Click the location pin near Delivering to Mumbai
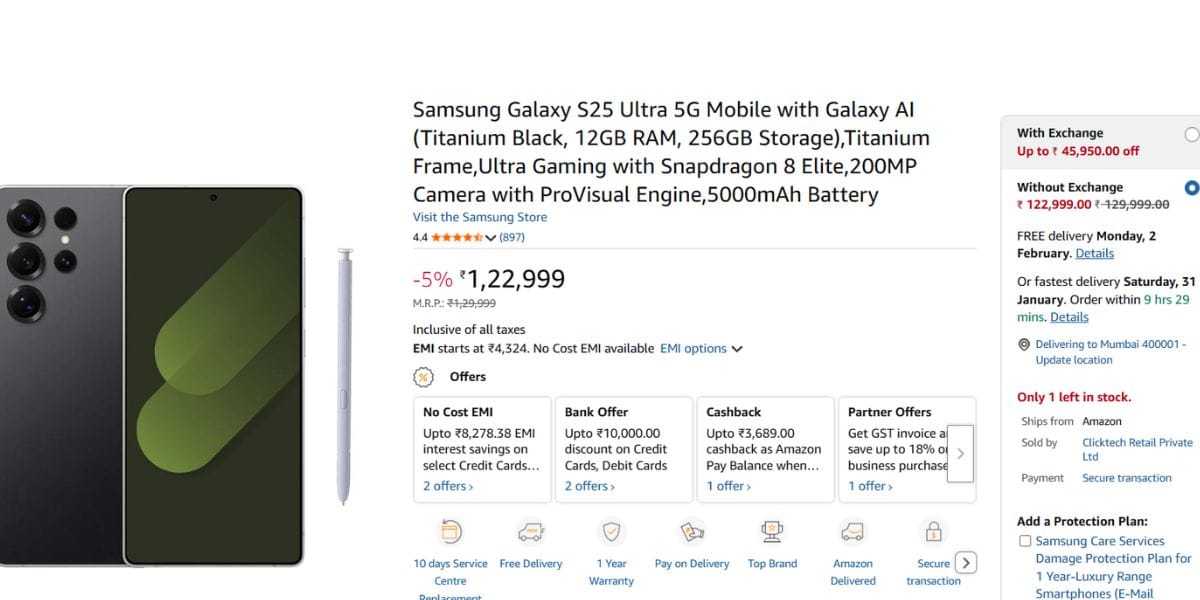This screenshot has height=600, width=1200. point(1023,344)
